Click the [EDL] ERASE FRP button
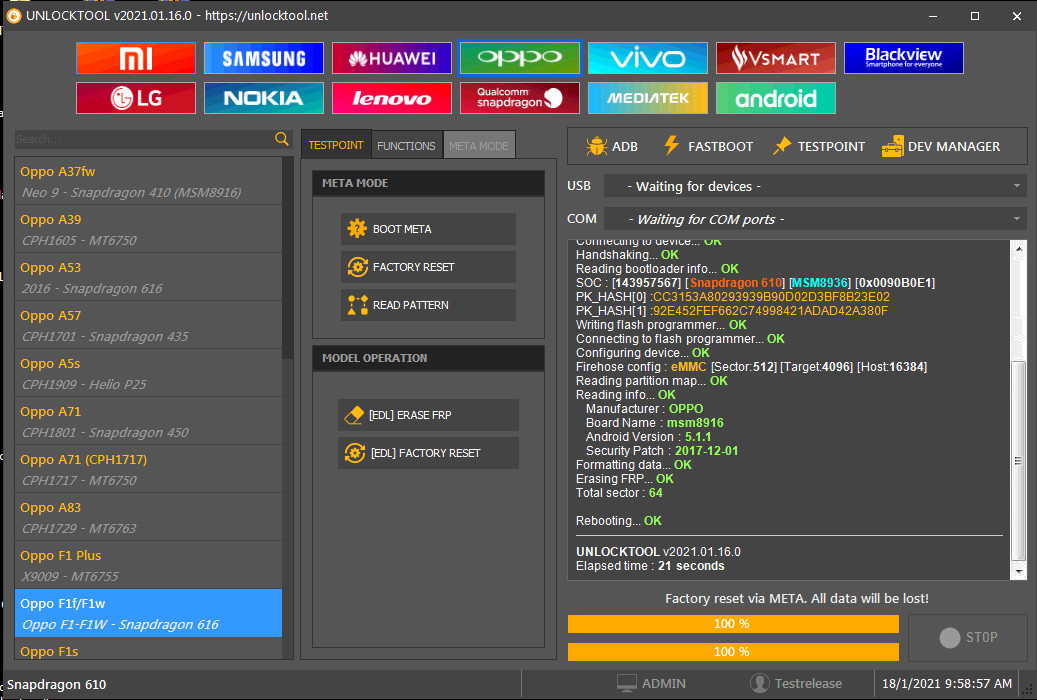 429,415
